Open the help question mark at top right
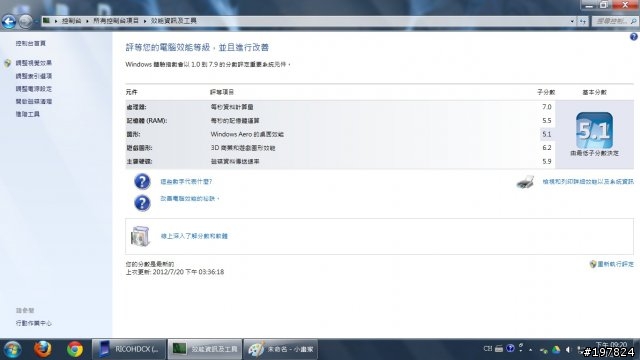This screenshot has width=640, height=360. coord(633,37)
